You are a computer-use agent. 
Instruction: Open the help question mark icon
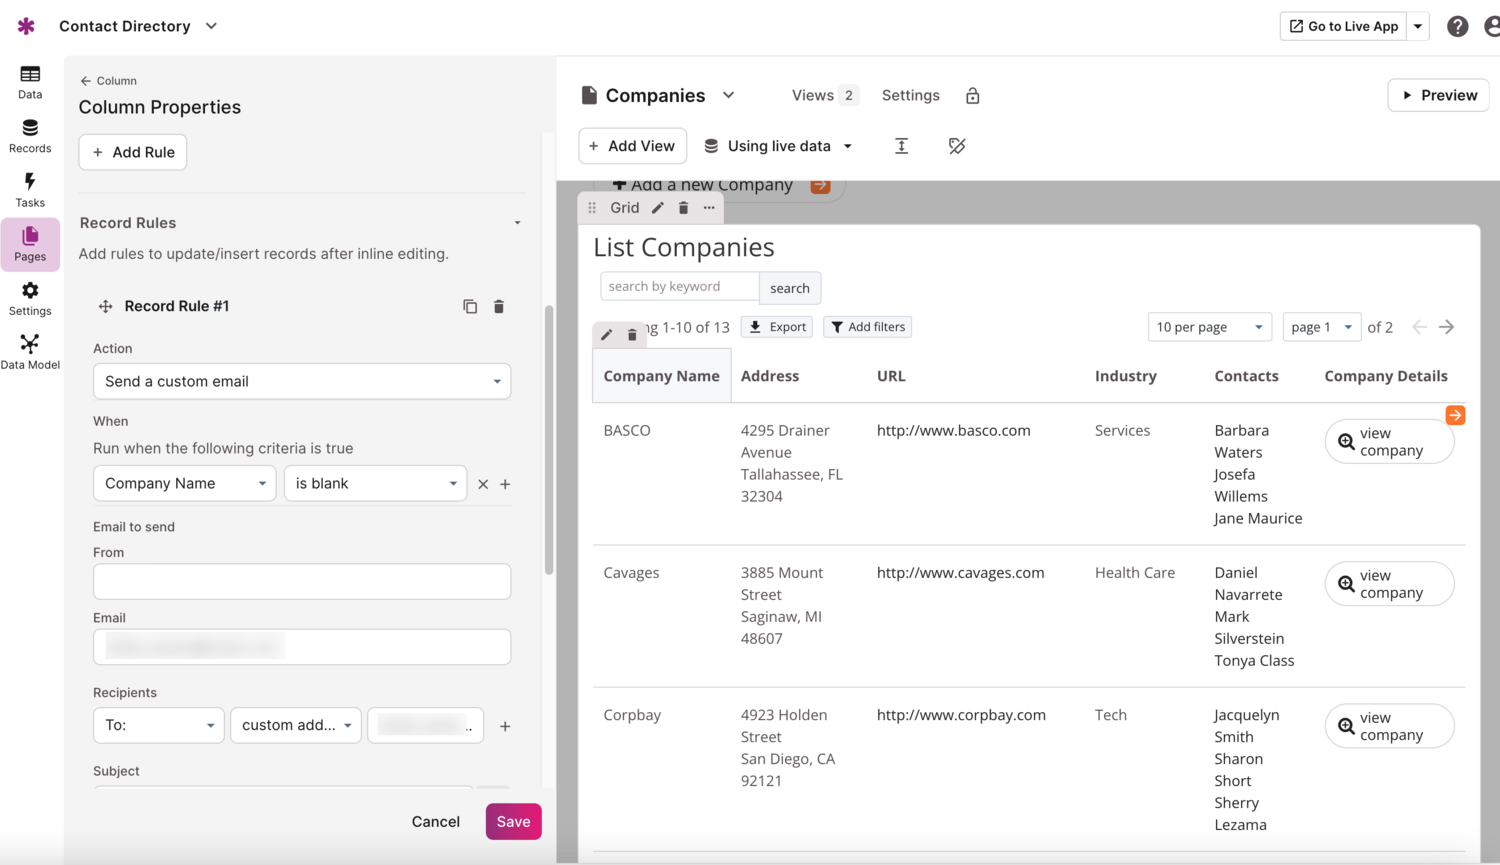pos(1457,27)
